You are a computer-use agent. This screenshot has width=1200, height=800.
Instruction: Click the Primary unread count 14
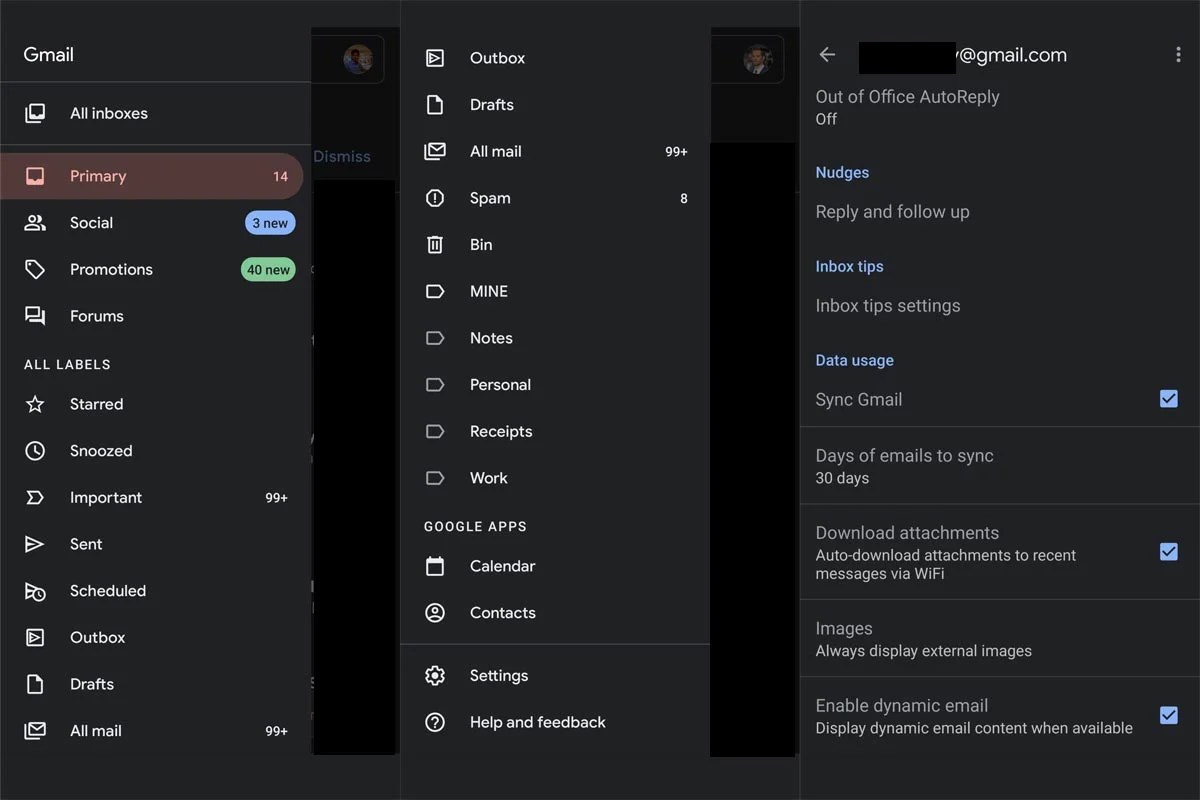pos(280,176)
